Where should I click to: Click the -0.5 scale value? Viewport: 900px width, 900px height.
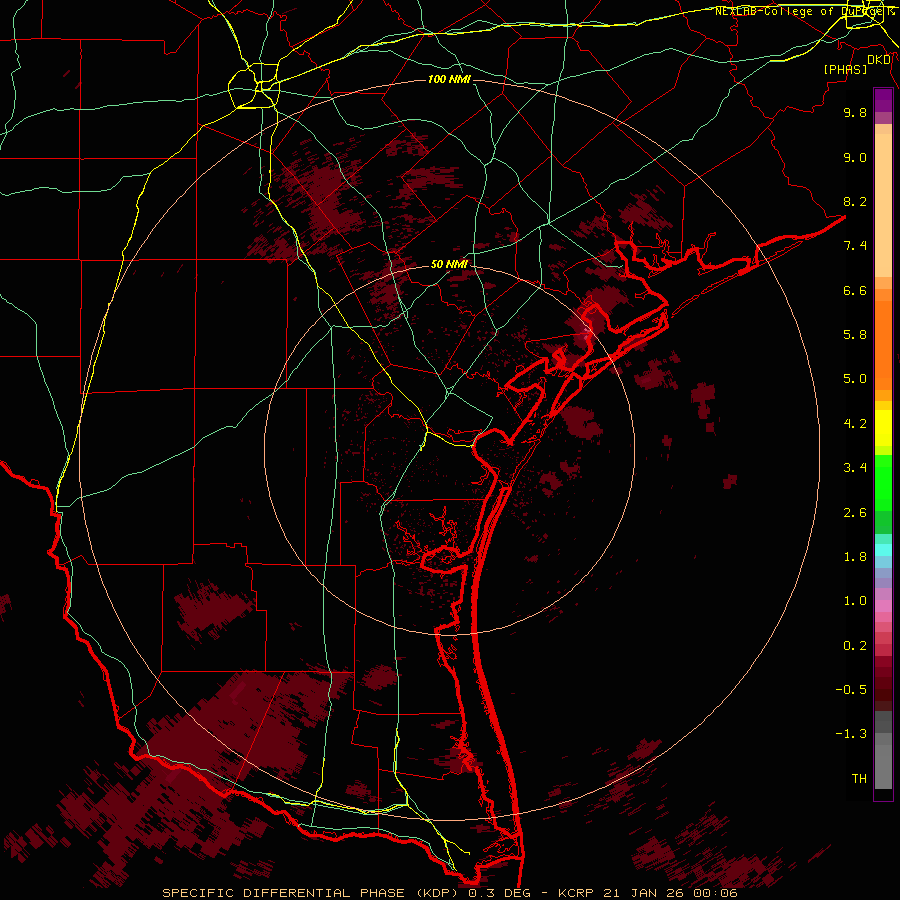851,690
